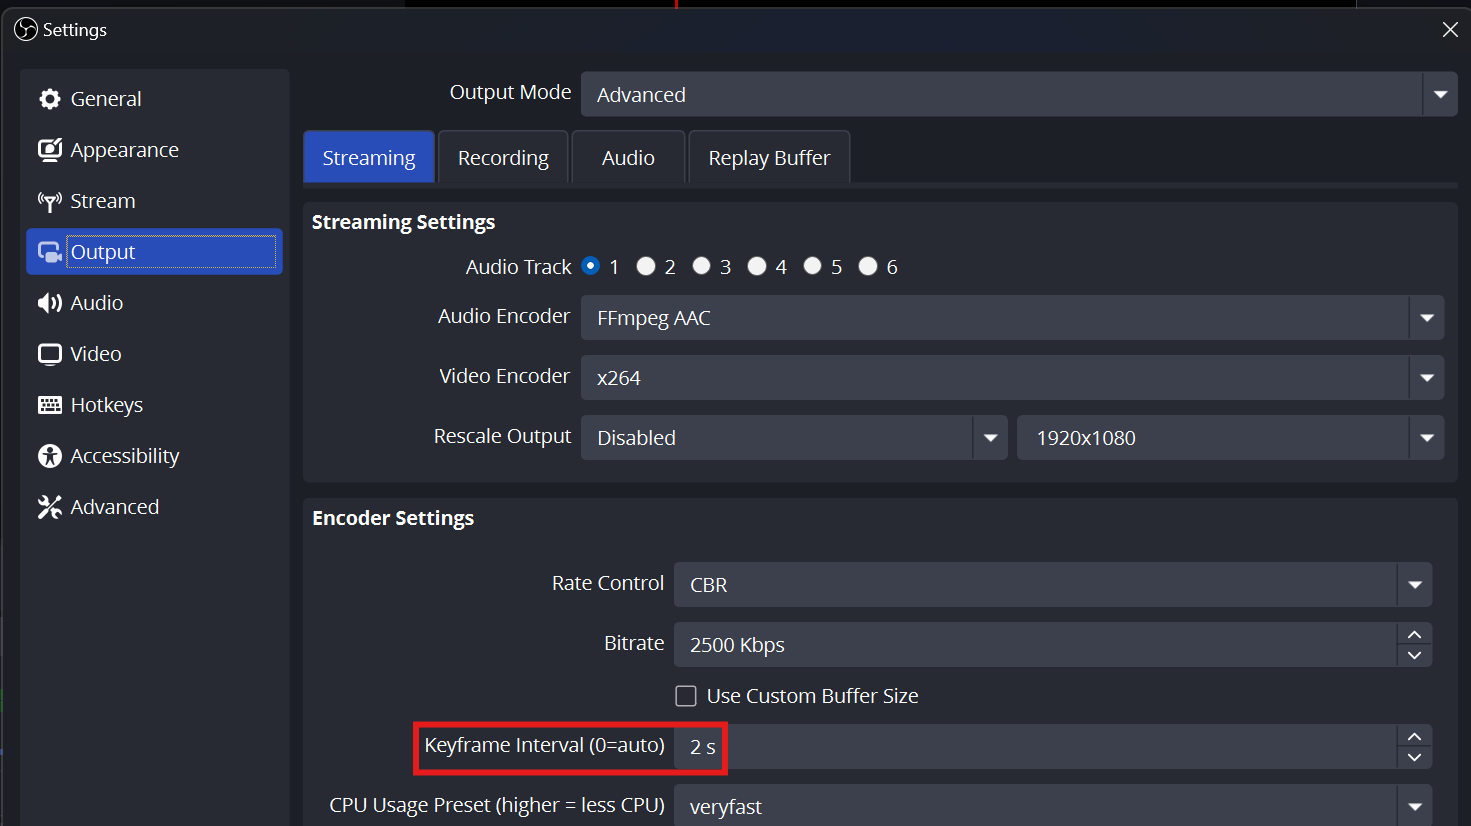This screenshot has width=1471, height=826.
Task: Select the General settings gear icon
Action: point(50,98)
